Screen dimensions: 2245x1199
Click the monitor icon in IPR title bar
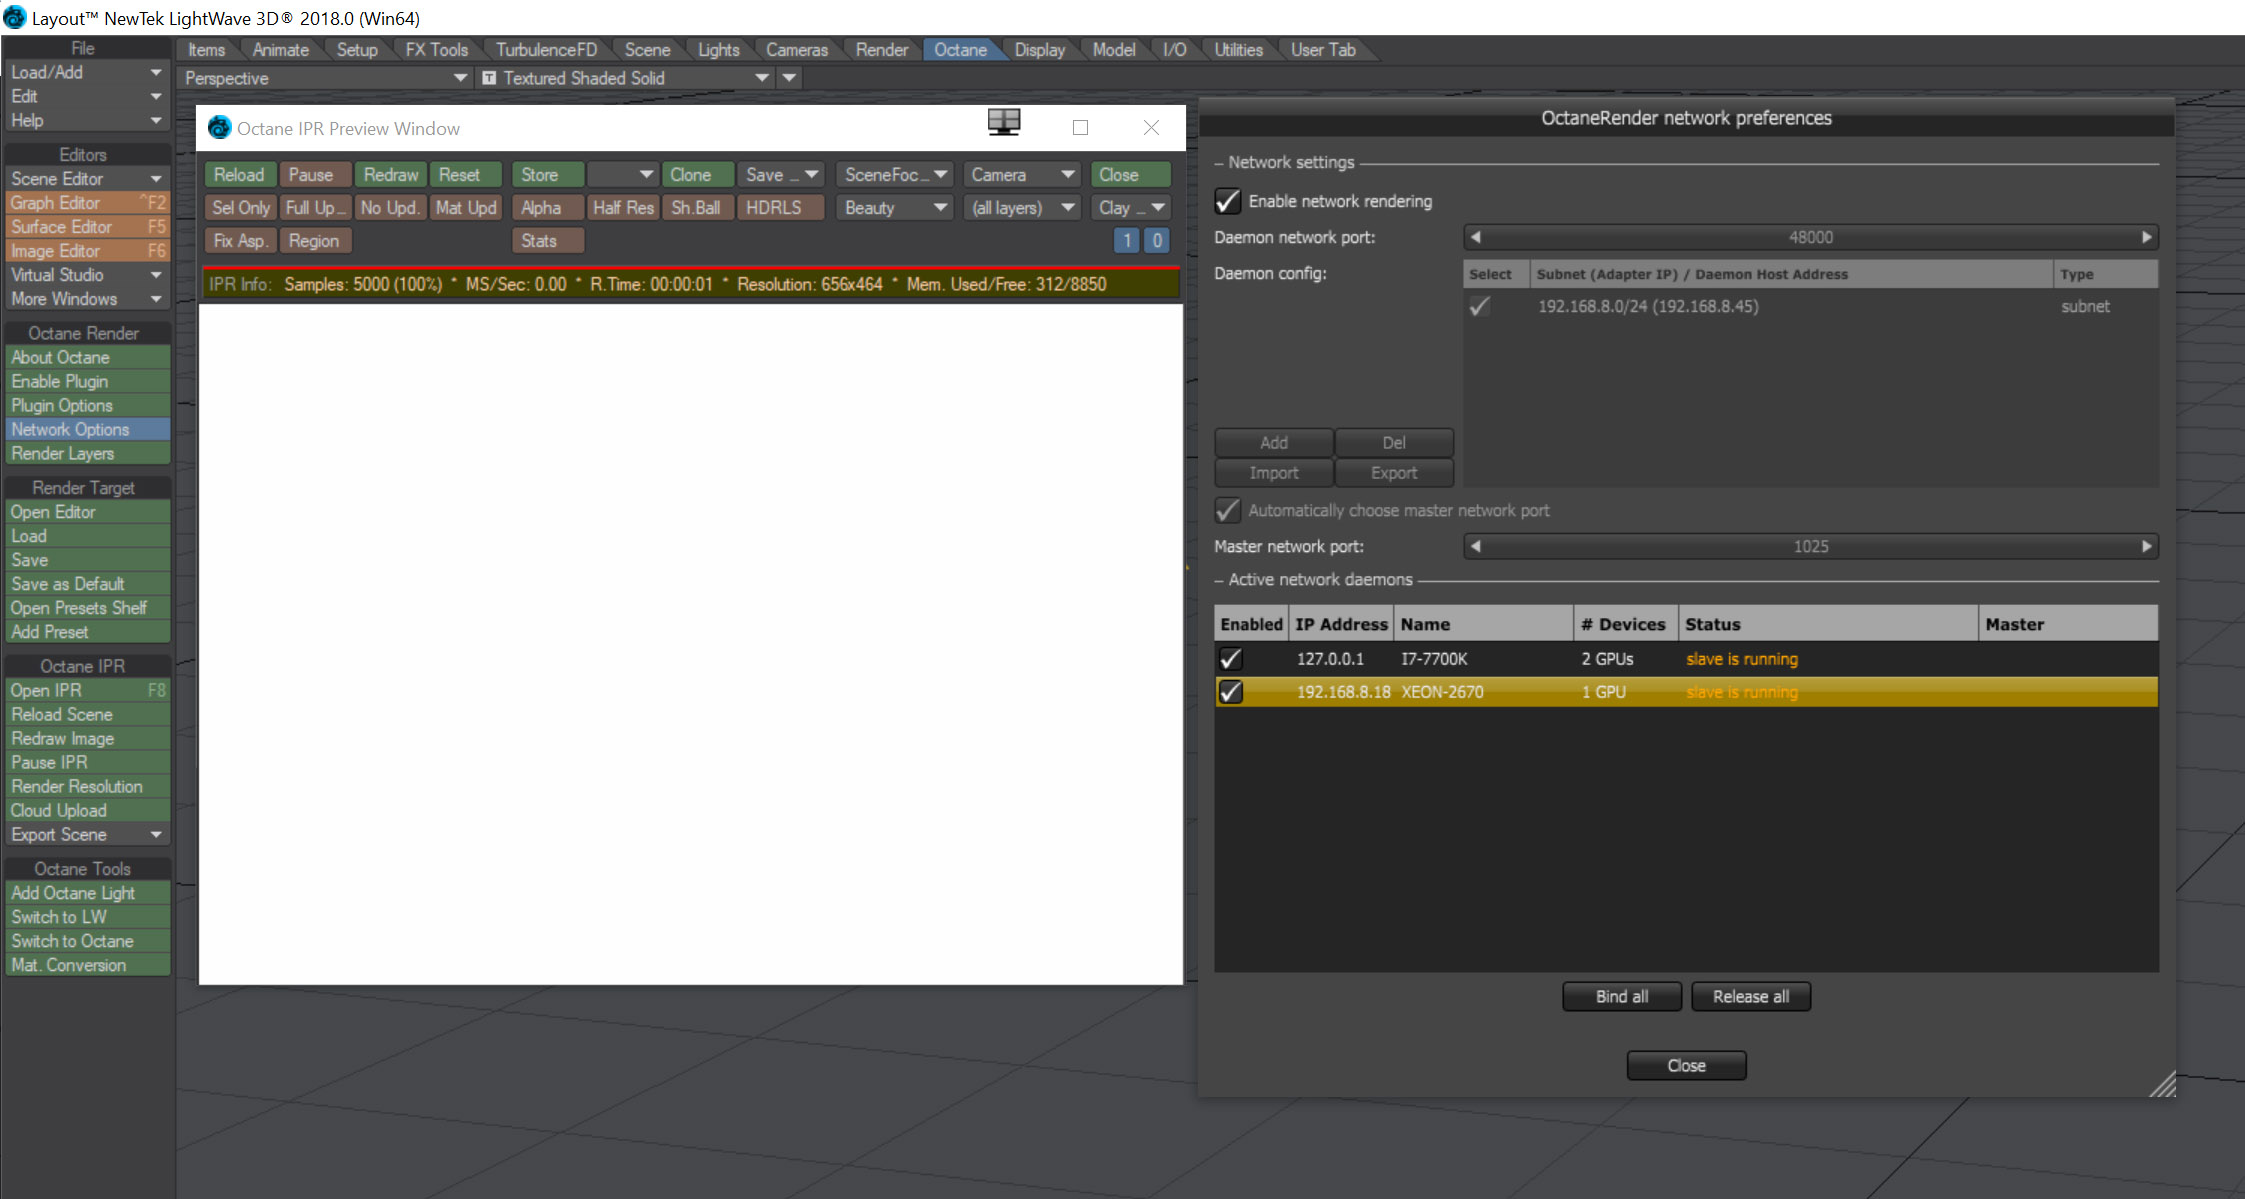click(x=1004, y=123)
